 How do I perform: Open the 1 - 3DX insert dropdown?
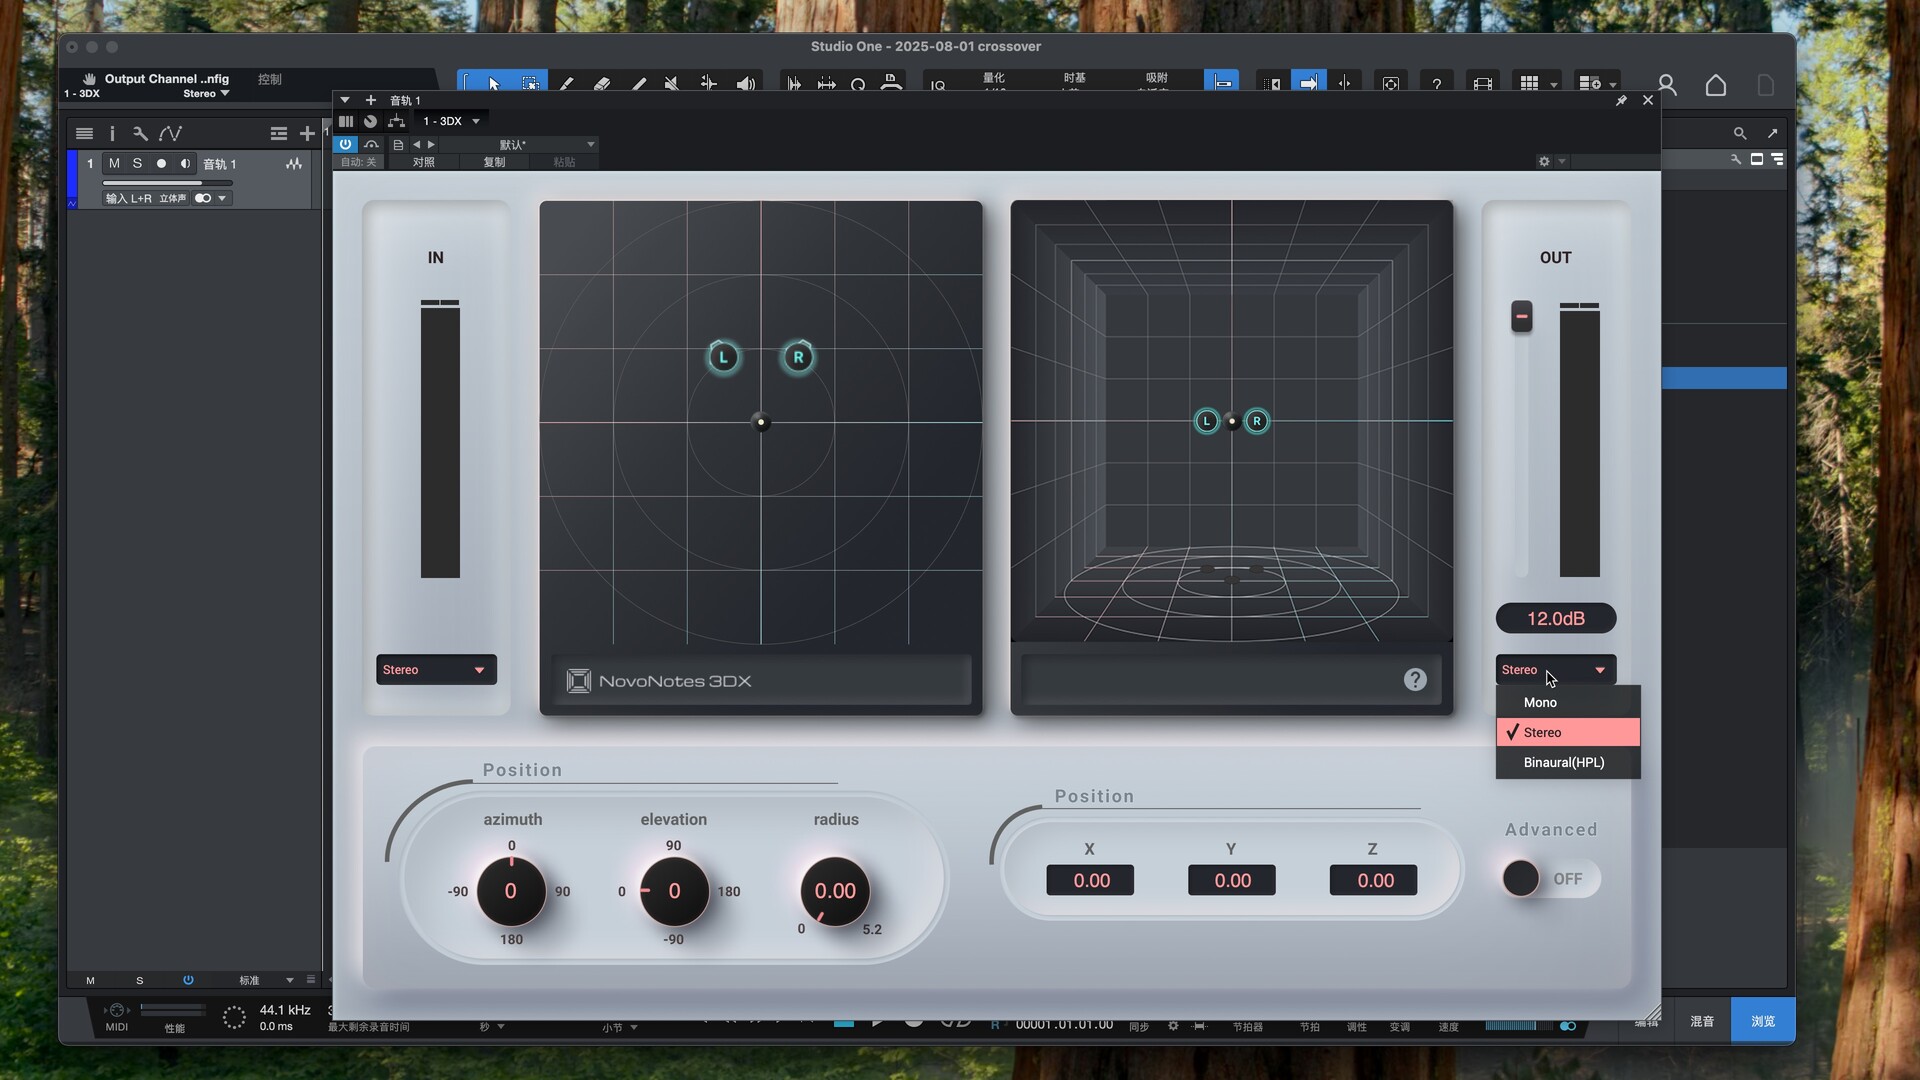tap(451, 121)
